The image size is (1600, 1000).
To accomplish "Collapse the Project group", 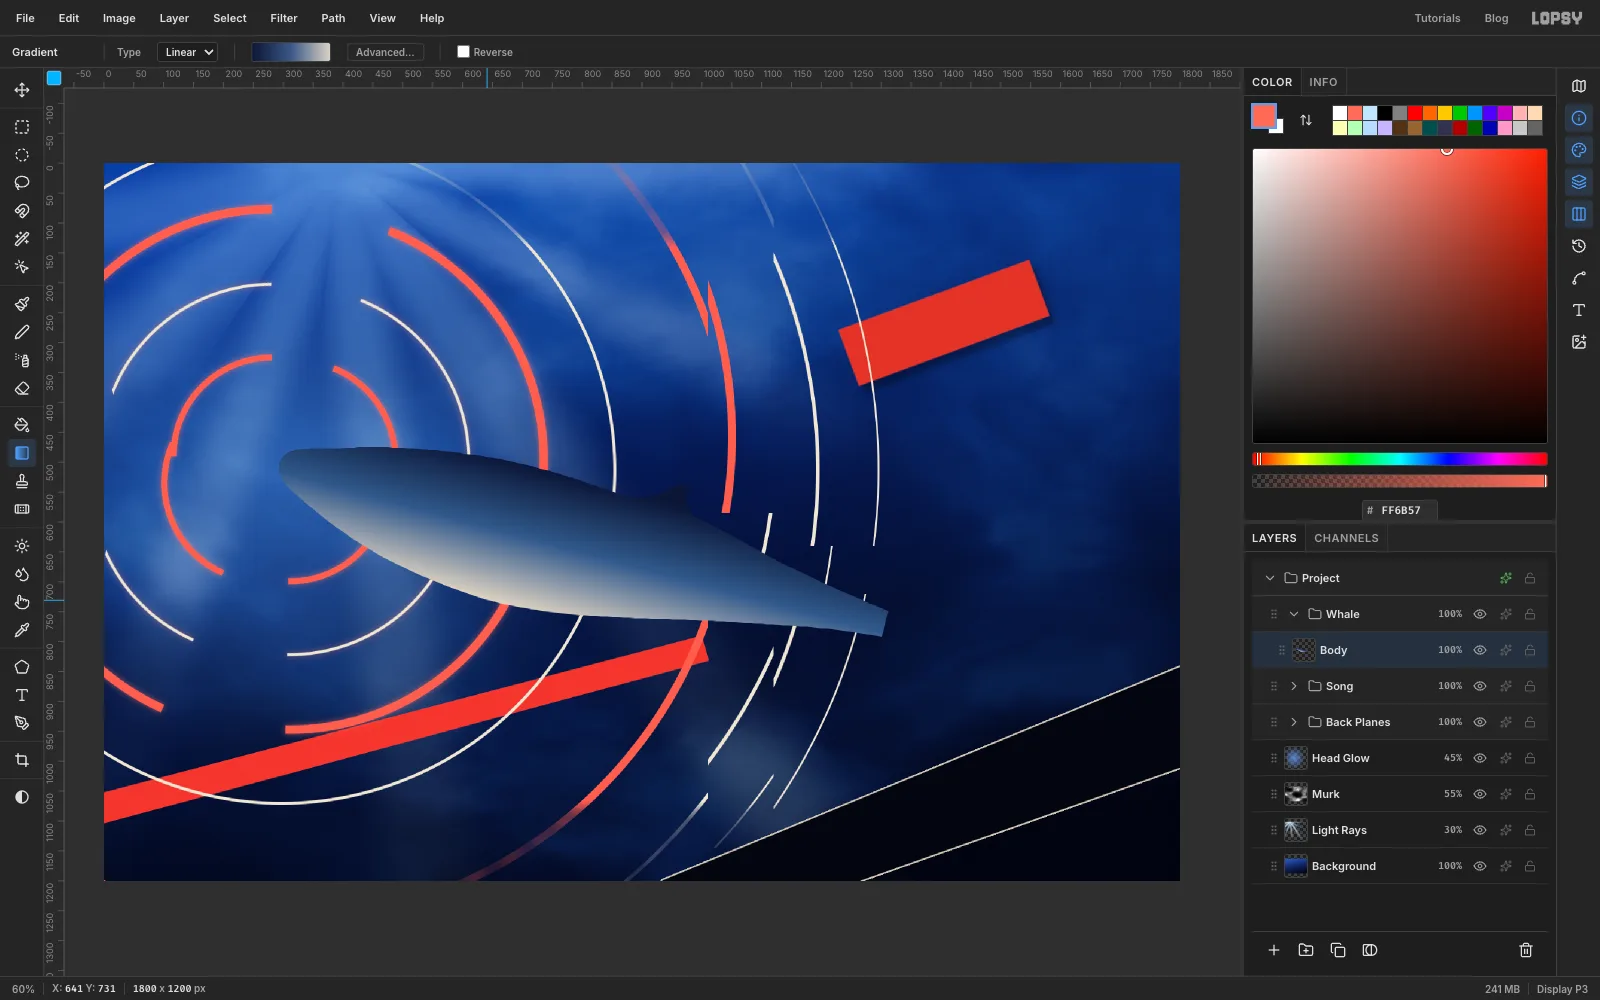I will coord(1270,578).
